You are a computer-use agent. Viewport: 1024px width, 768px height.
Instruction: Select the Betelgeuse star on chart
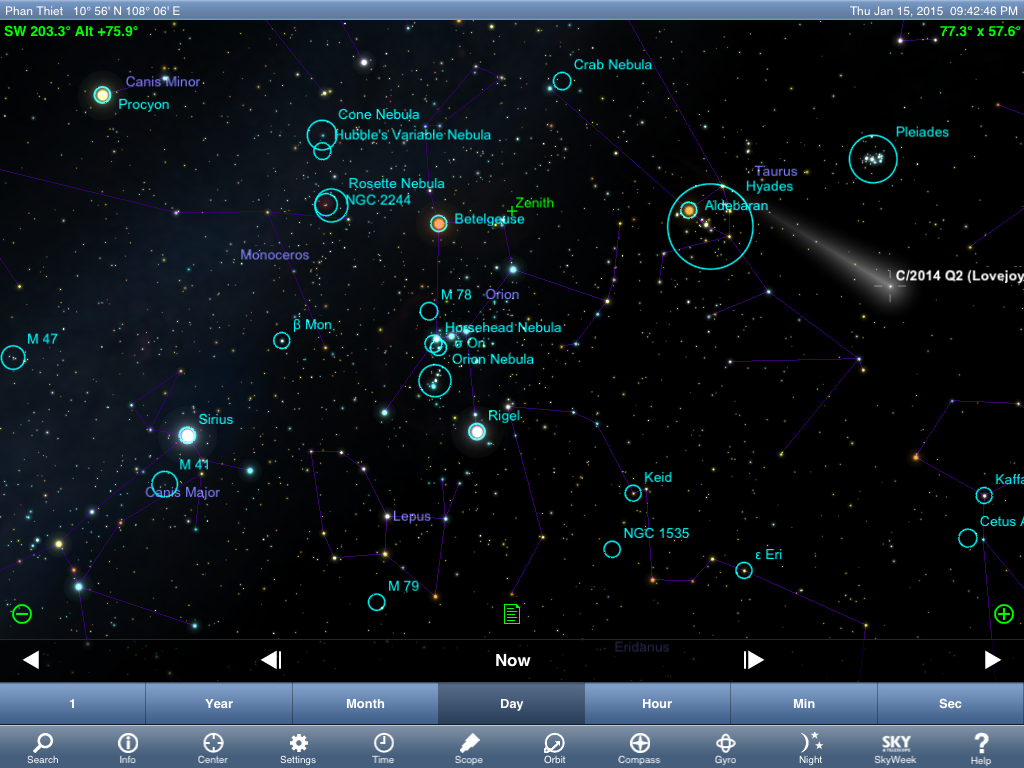point(438,223)
